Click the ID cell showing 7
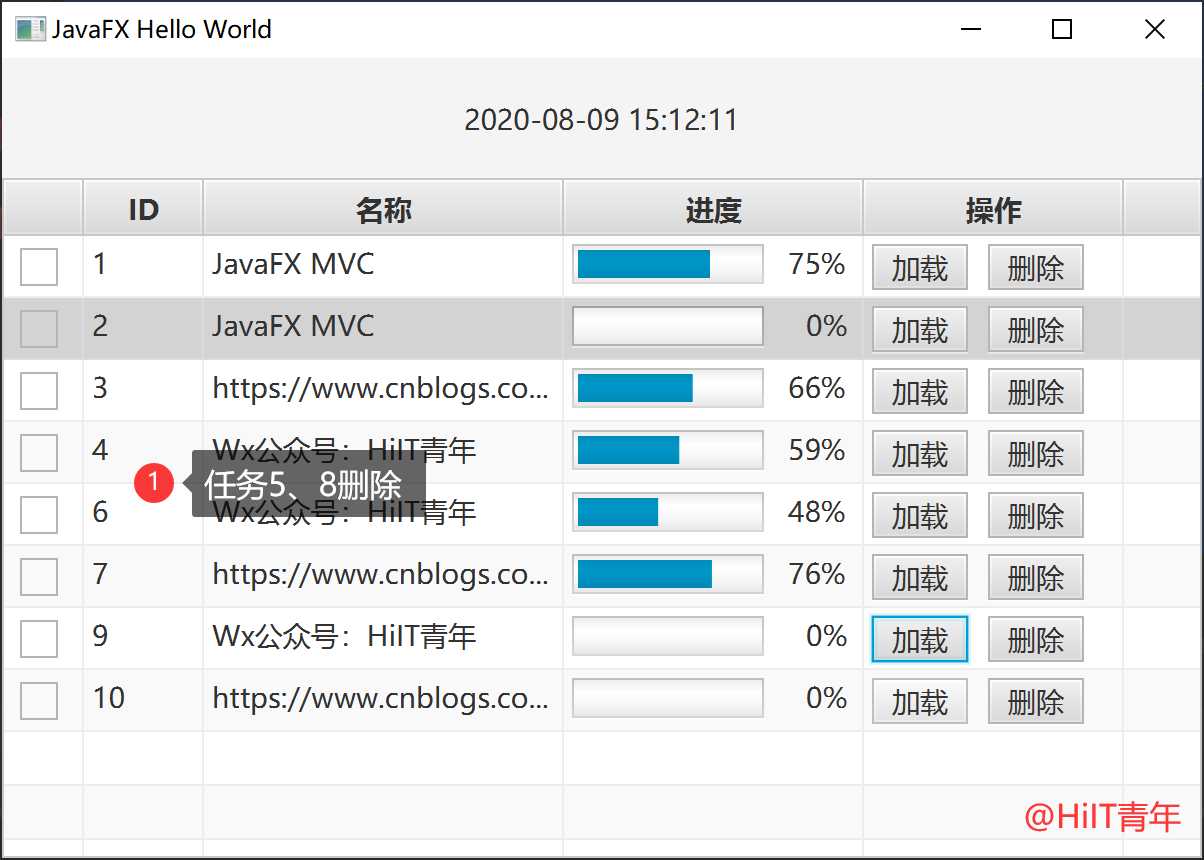This screenshot has height=860, width=1204. pyautogui.click(x=143, y=576)
